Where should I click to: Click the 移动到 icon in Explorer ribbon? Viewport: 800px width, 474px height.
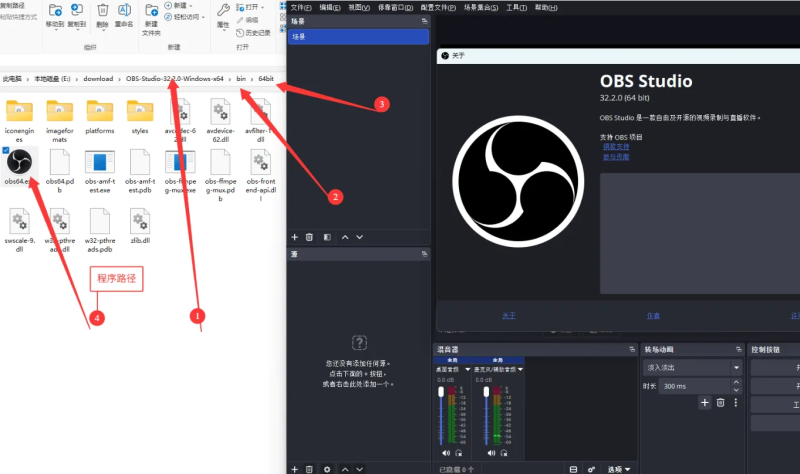point(55,10)
